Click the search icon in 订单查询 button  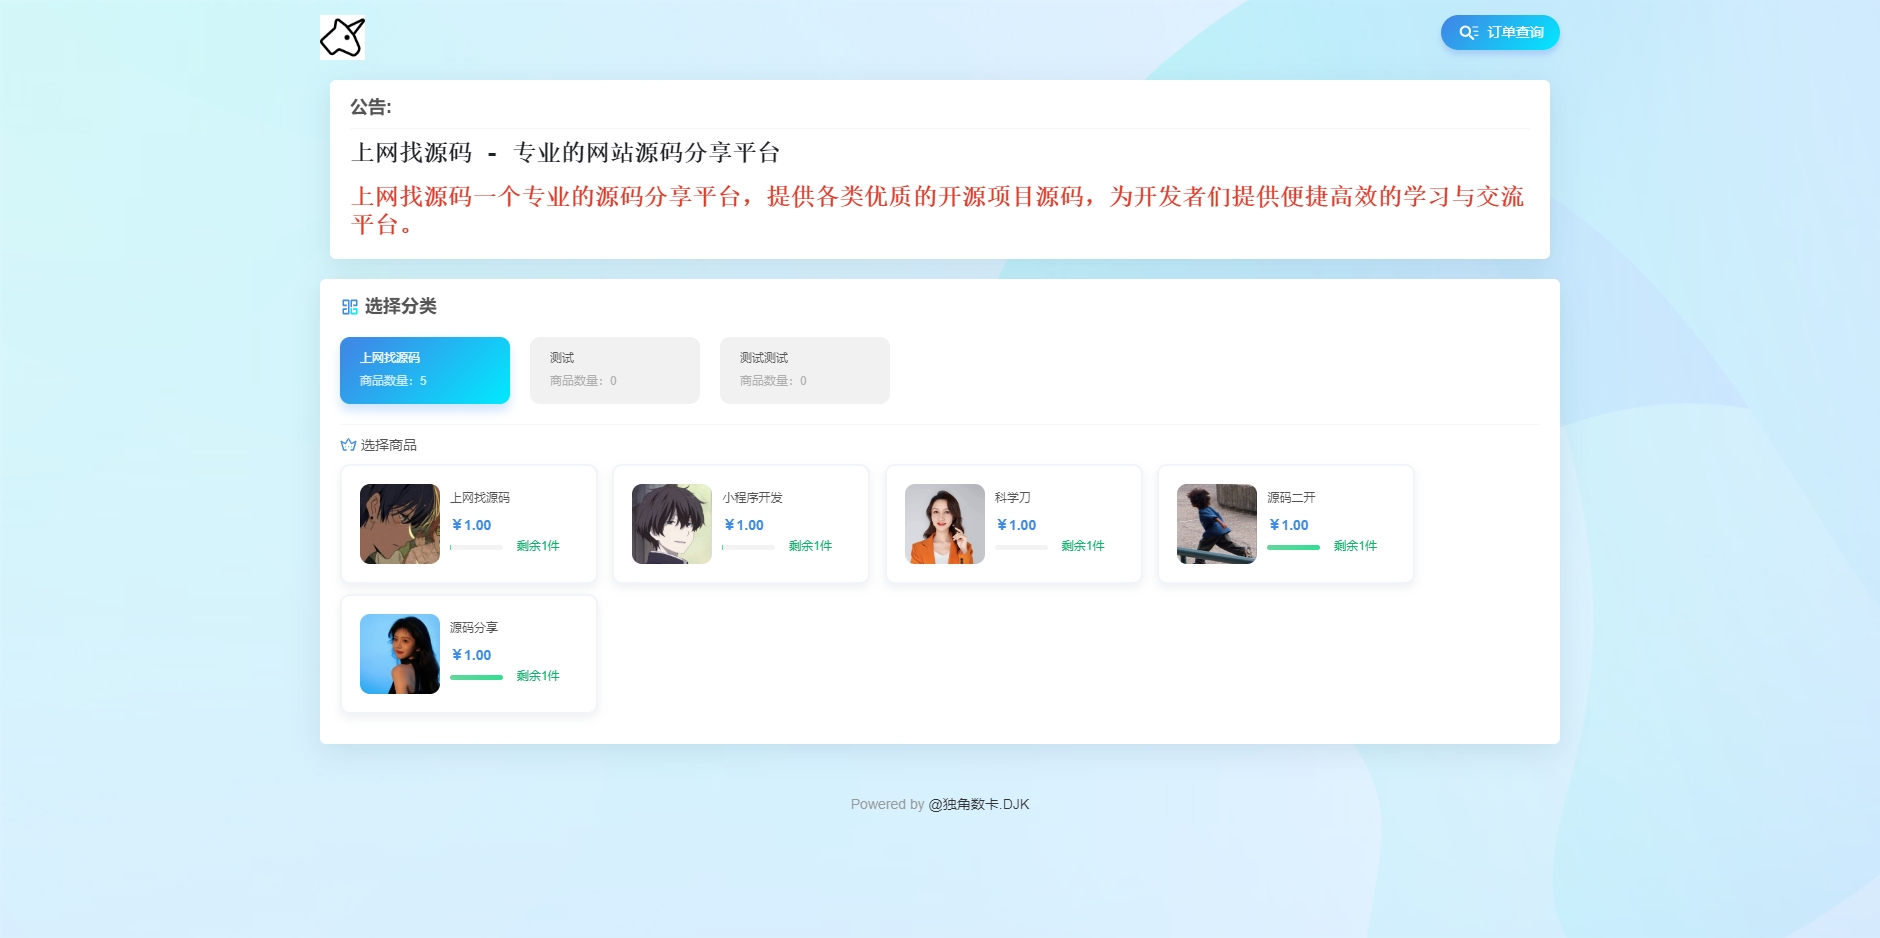click(x=1468, y=33)
